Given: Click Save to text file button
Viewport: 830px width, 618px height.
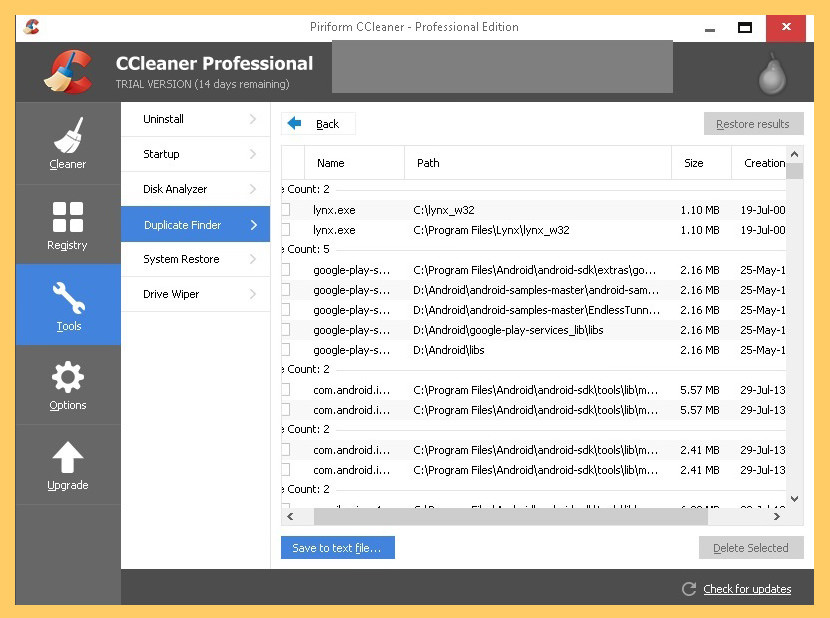Looking at the screenshot, I should pyautogui.click(x=337, y=548).
